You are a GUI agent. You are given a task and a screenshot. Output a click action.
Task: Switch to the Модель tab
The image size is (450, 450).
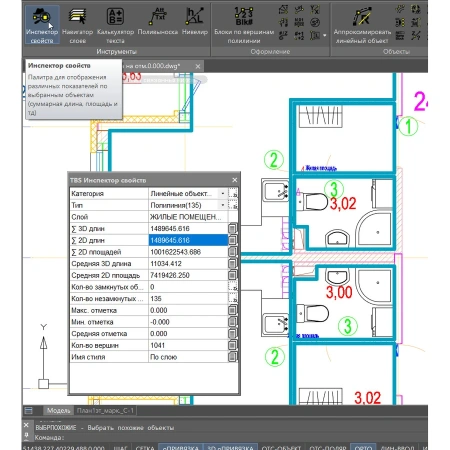[x=58, y=410]
